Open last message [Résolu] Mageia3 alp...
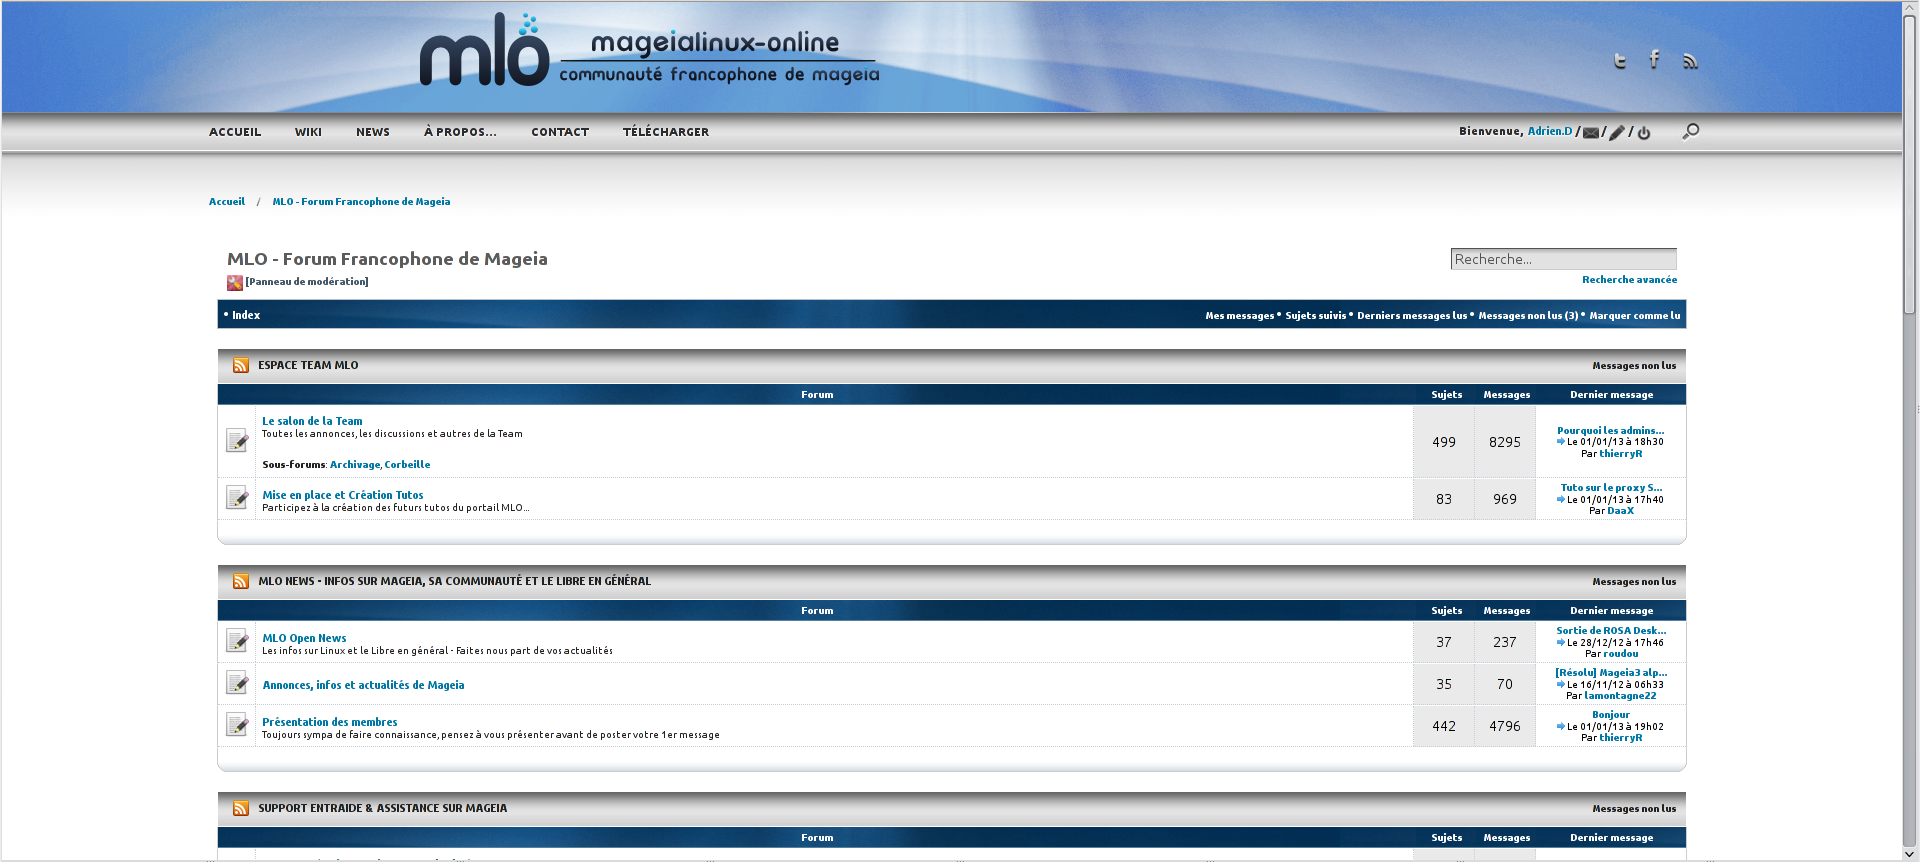 (x=1611, y=673)
